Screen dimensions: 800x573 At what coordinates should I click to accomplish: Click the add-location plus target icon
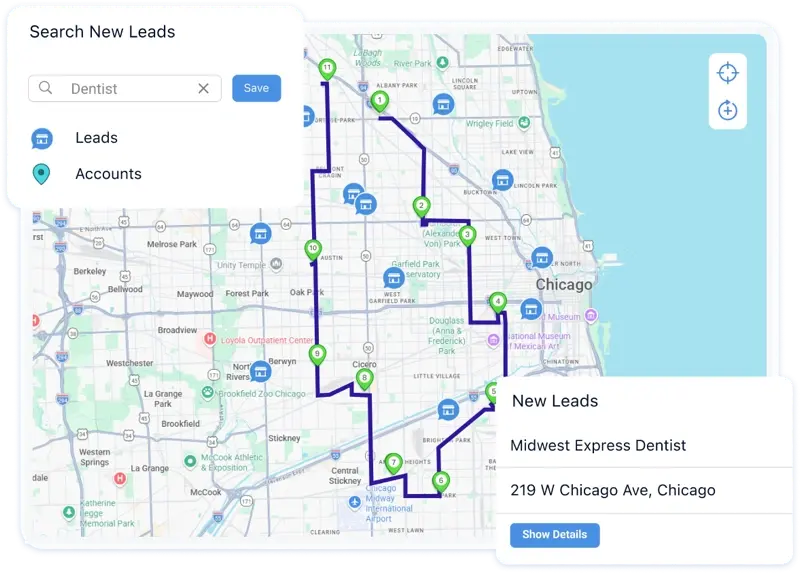pyautogui.click(x=727, y=110)
